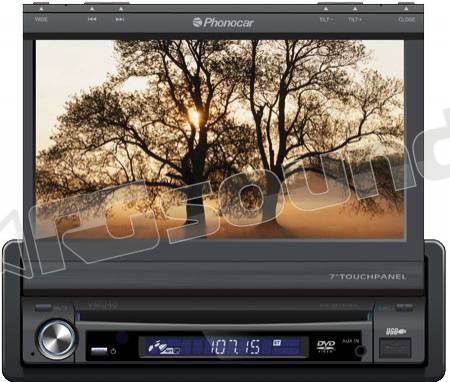
Task: Select the AUX IN jack
Action: tap(360, 351)
